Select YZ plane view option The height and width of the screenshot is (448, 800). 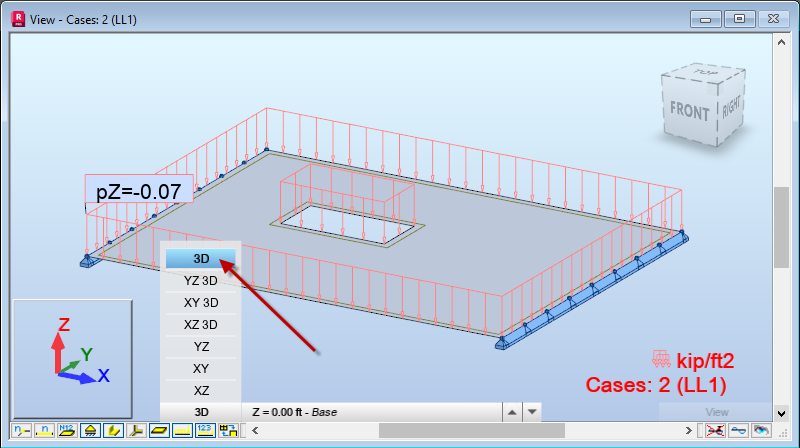coord(201,346)
